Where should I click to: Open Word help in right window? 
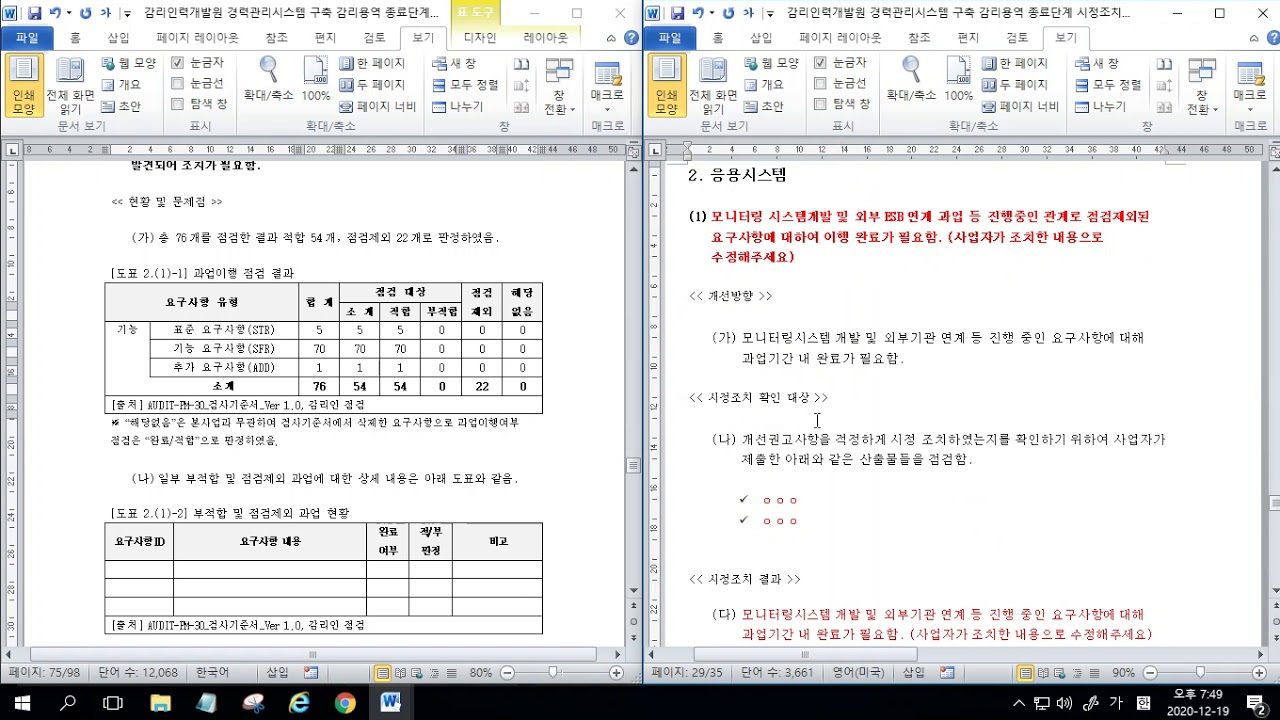tap(1272, 37)
